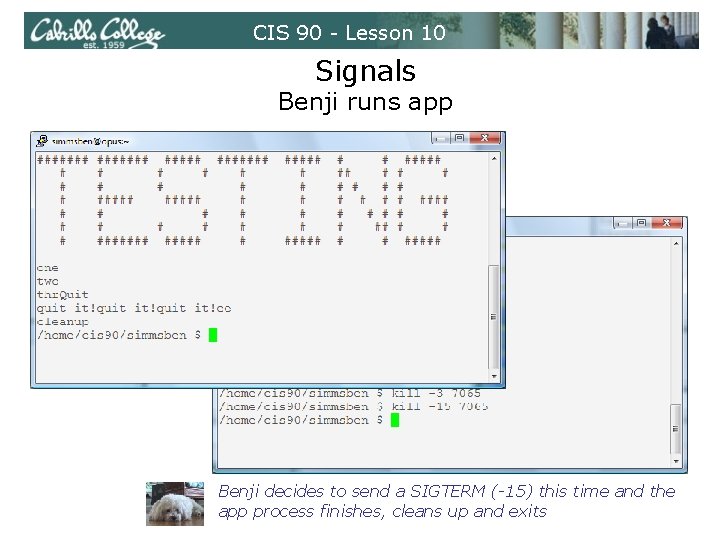Click the front terminal's scrollbar thumb
Image resolution: width=720 pixels, height=540 pixels.
494,317
